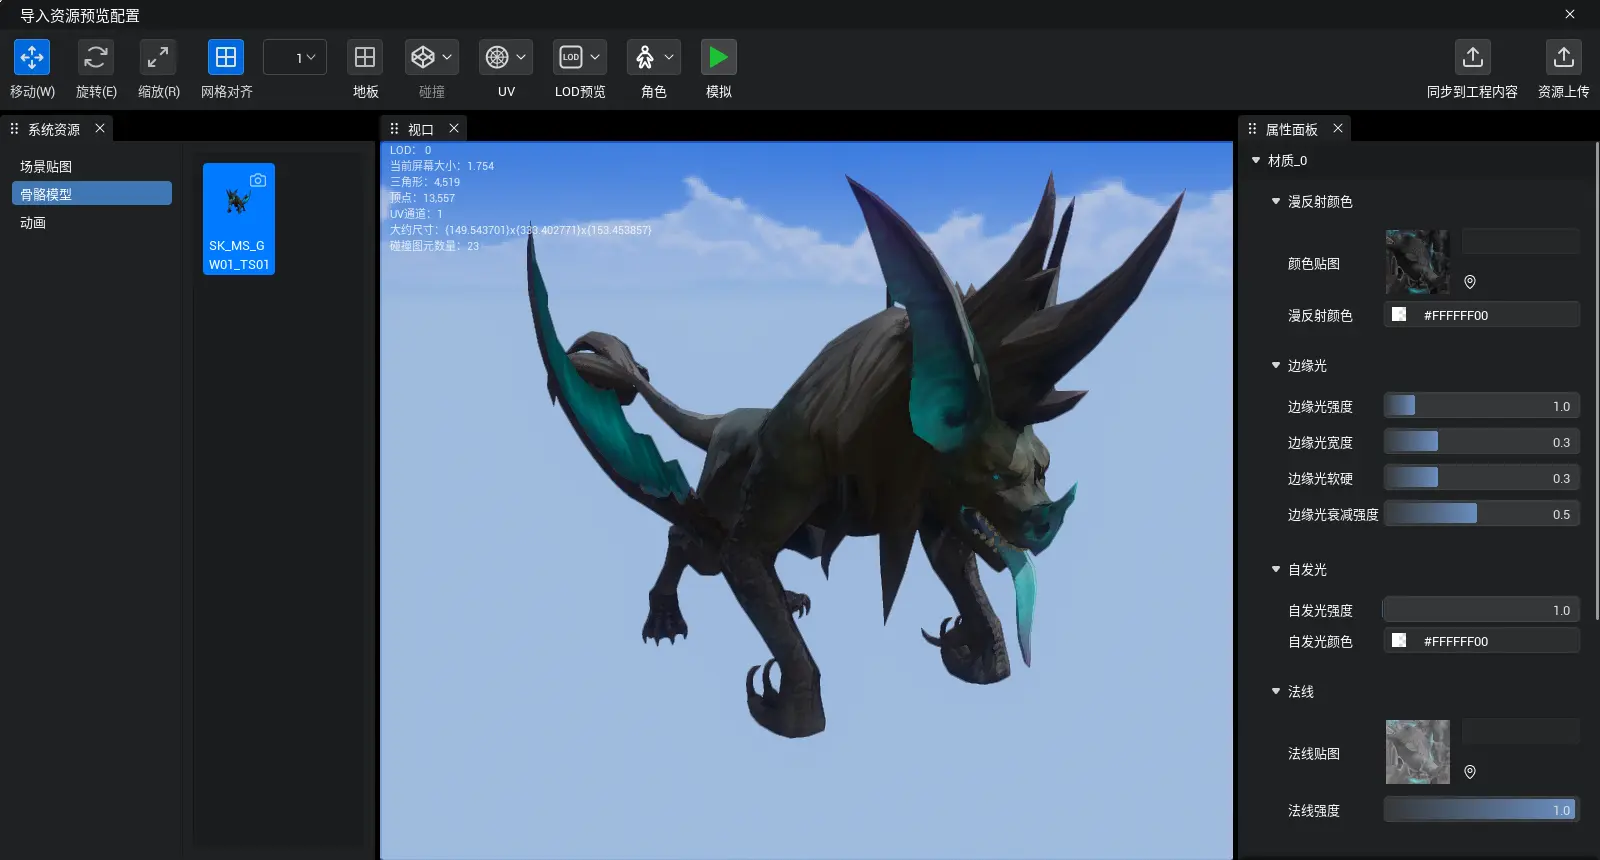The height and width of the screenshot is (860, 1600).
Task: Click the '顶点: 13,557' viewport stat
Action: point(422,198)
